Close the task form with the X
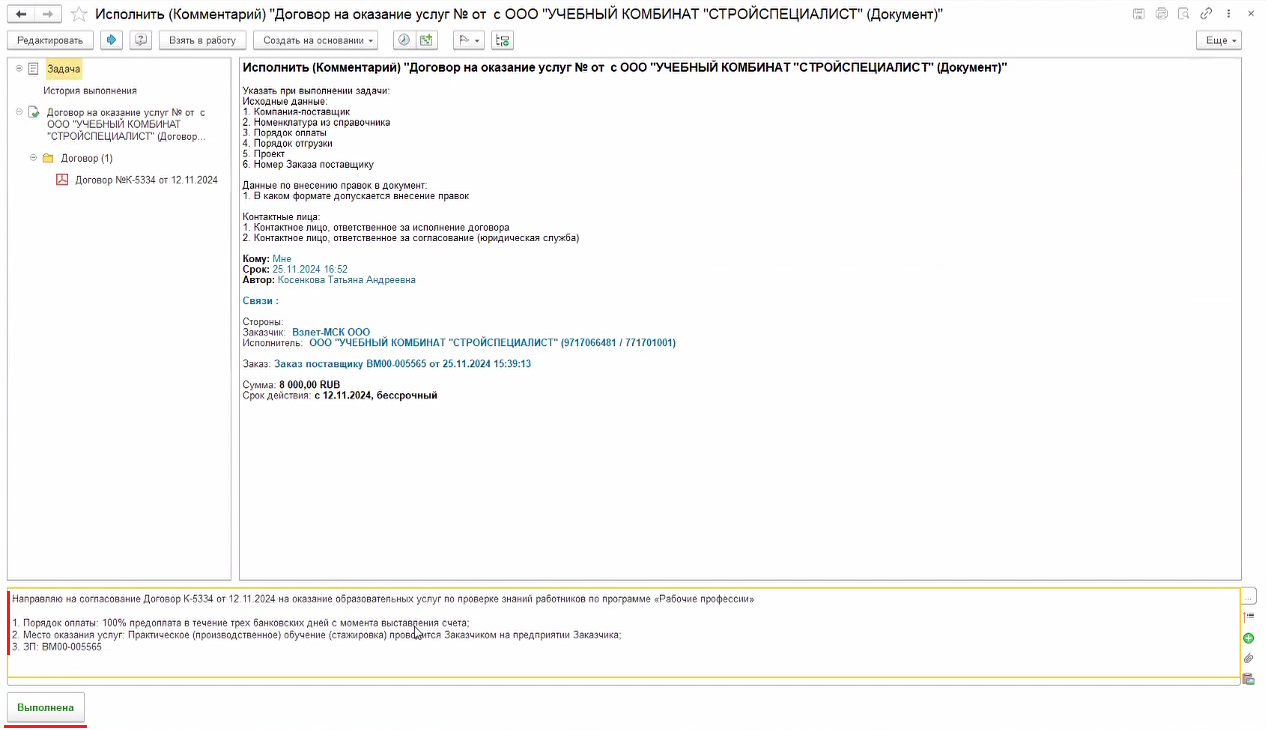This screenshot has height=730, width=1266. (1250, 14)
